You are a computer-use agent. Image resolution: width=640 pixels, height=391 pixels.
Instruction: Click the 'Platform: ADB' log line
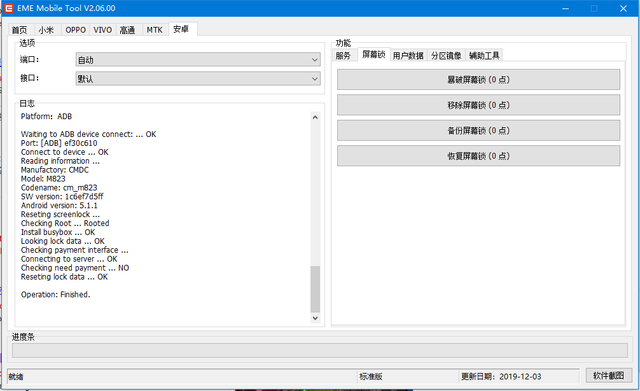47,116
